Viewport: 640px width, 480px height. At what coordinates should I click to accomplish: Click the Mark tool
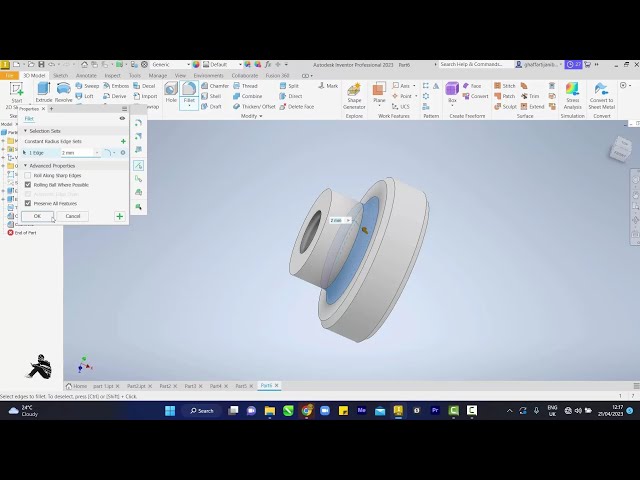328,86
